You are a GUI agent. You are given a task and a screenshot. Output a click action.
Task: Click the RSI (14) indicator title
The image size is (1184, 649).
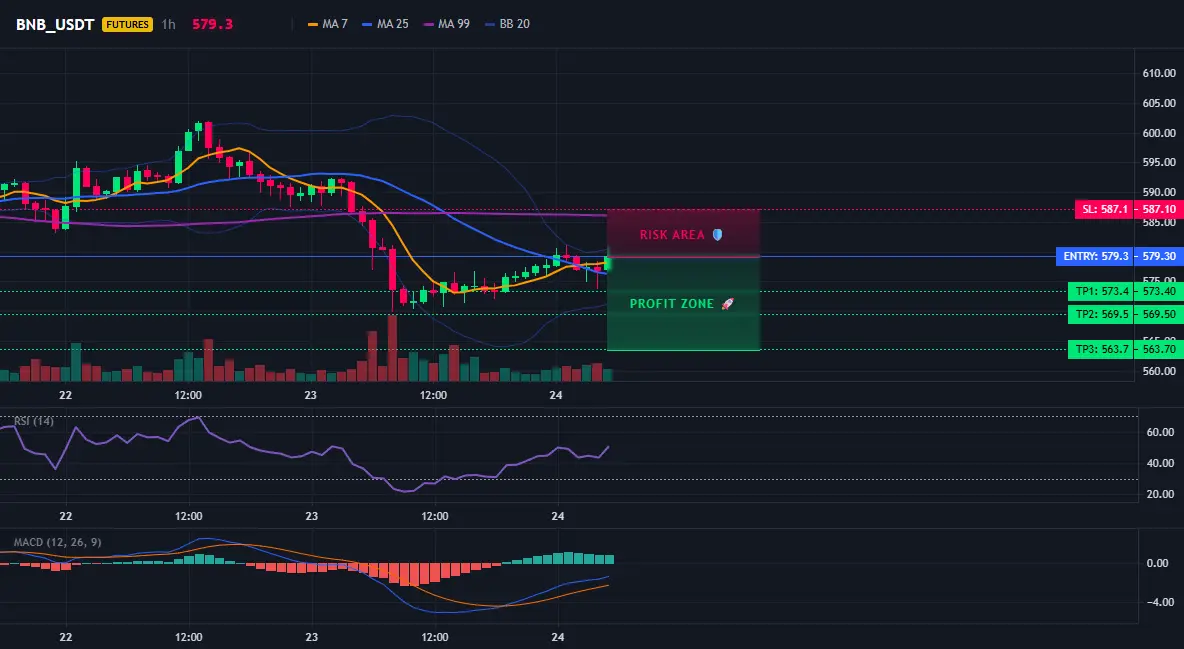coord(34,421)
